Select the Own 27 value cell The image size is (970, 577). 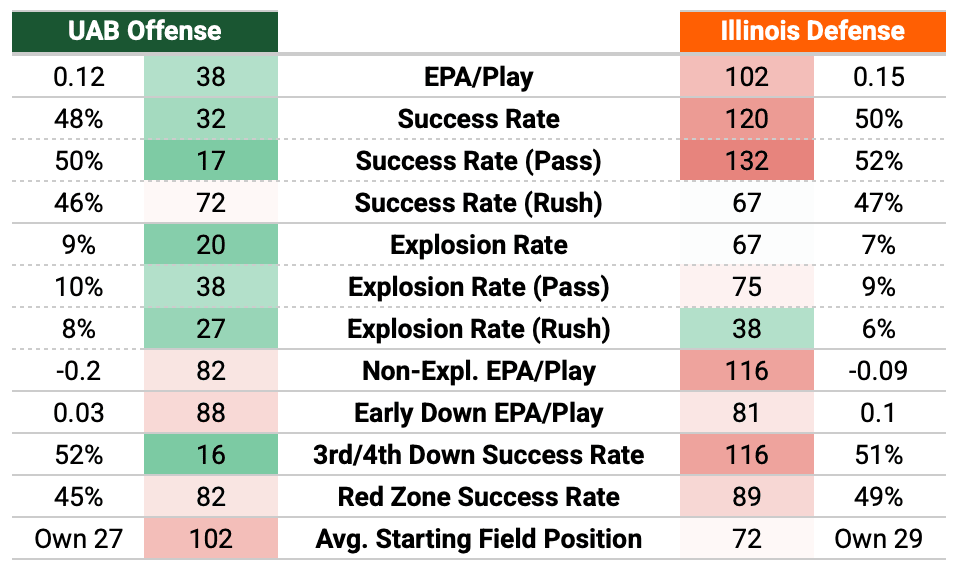[x=79, y=539]
